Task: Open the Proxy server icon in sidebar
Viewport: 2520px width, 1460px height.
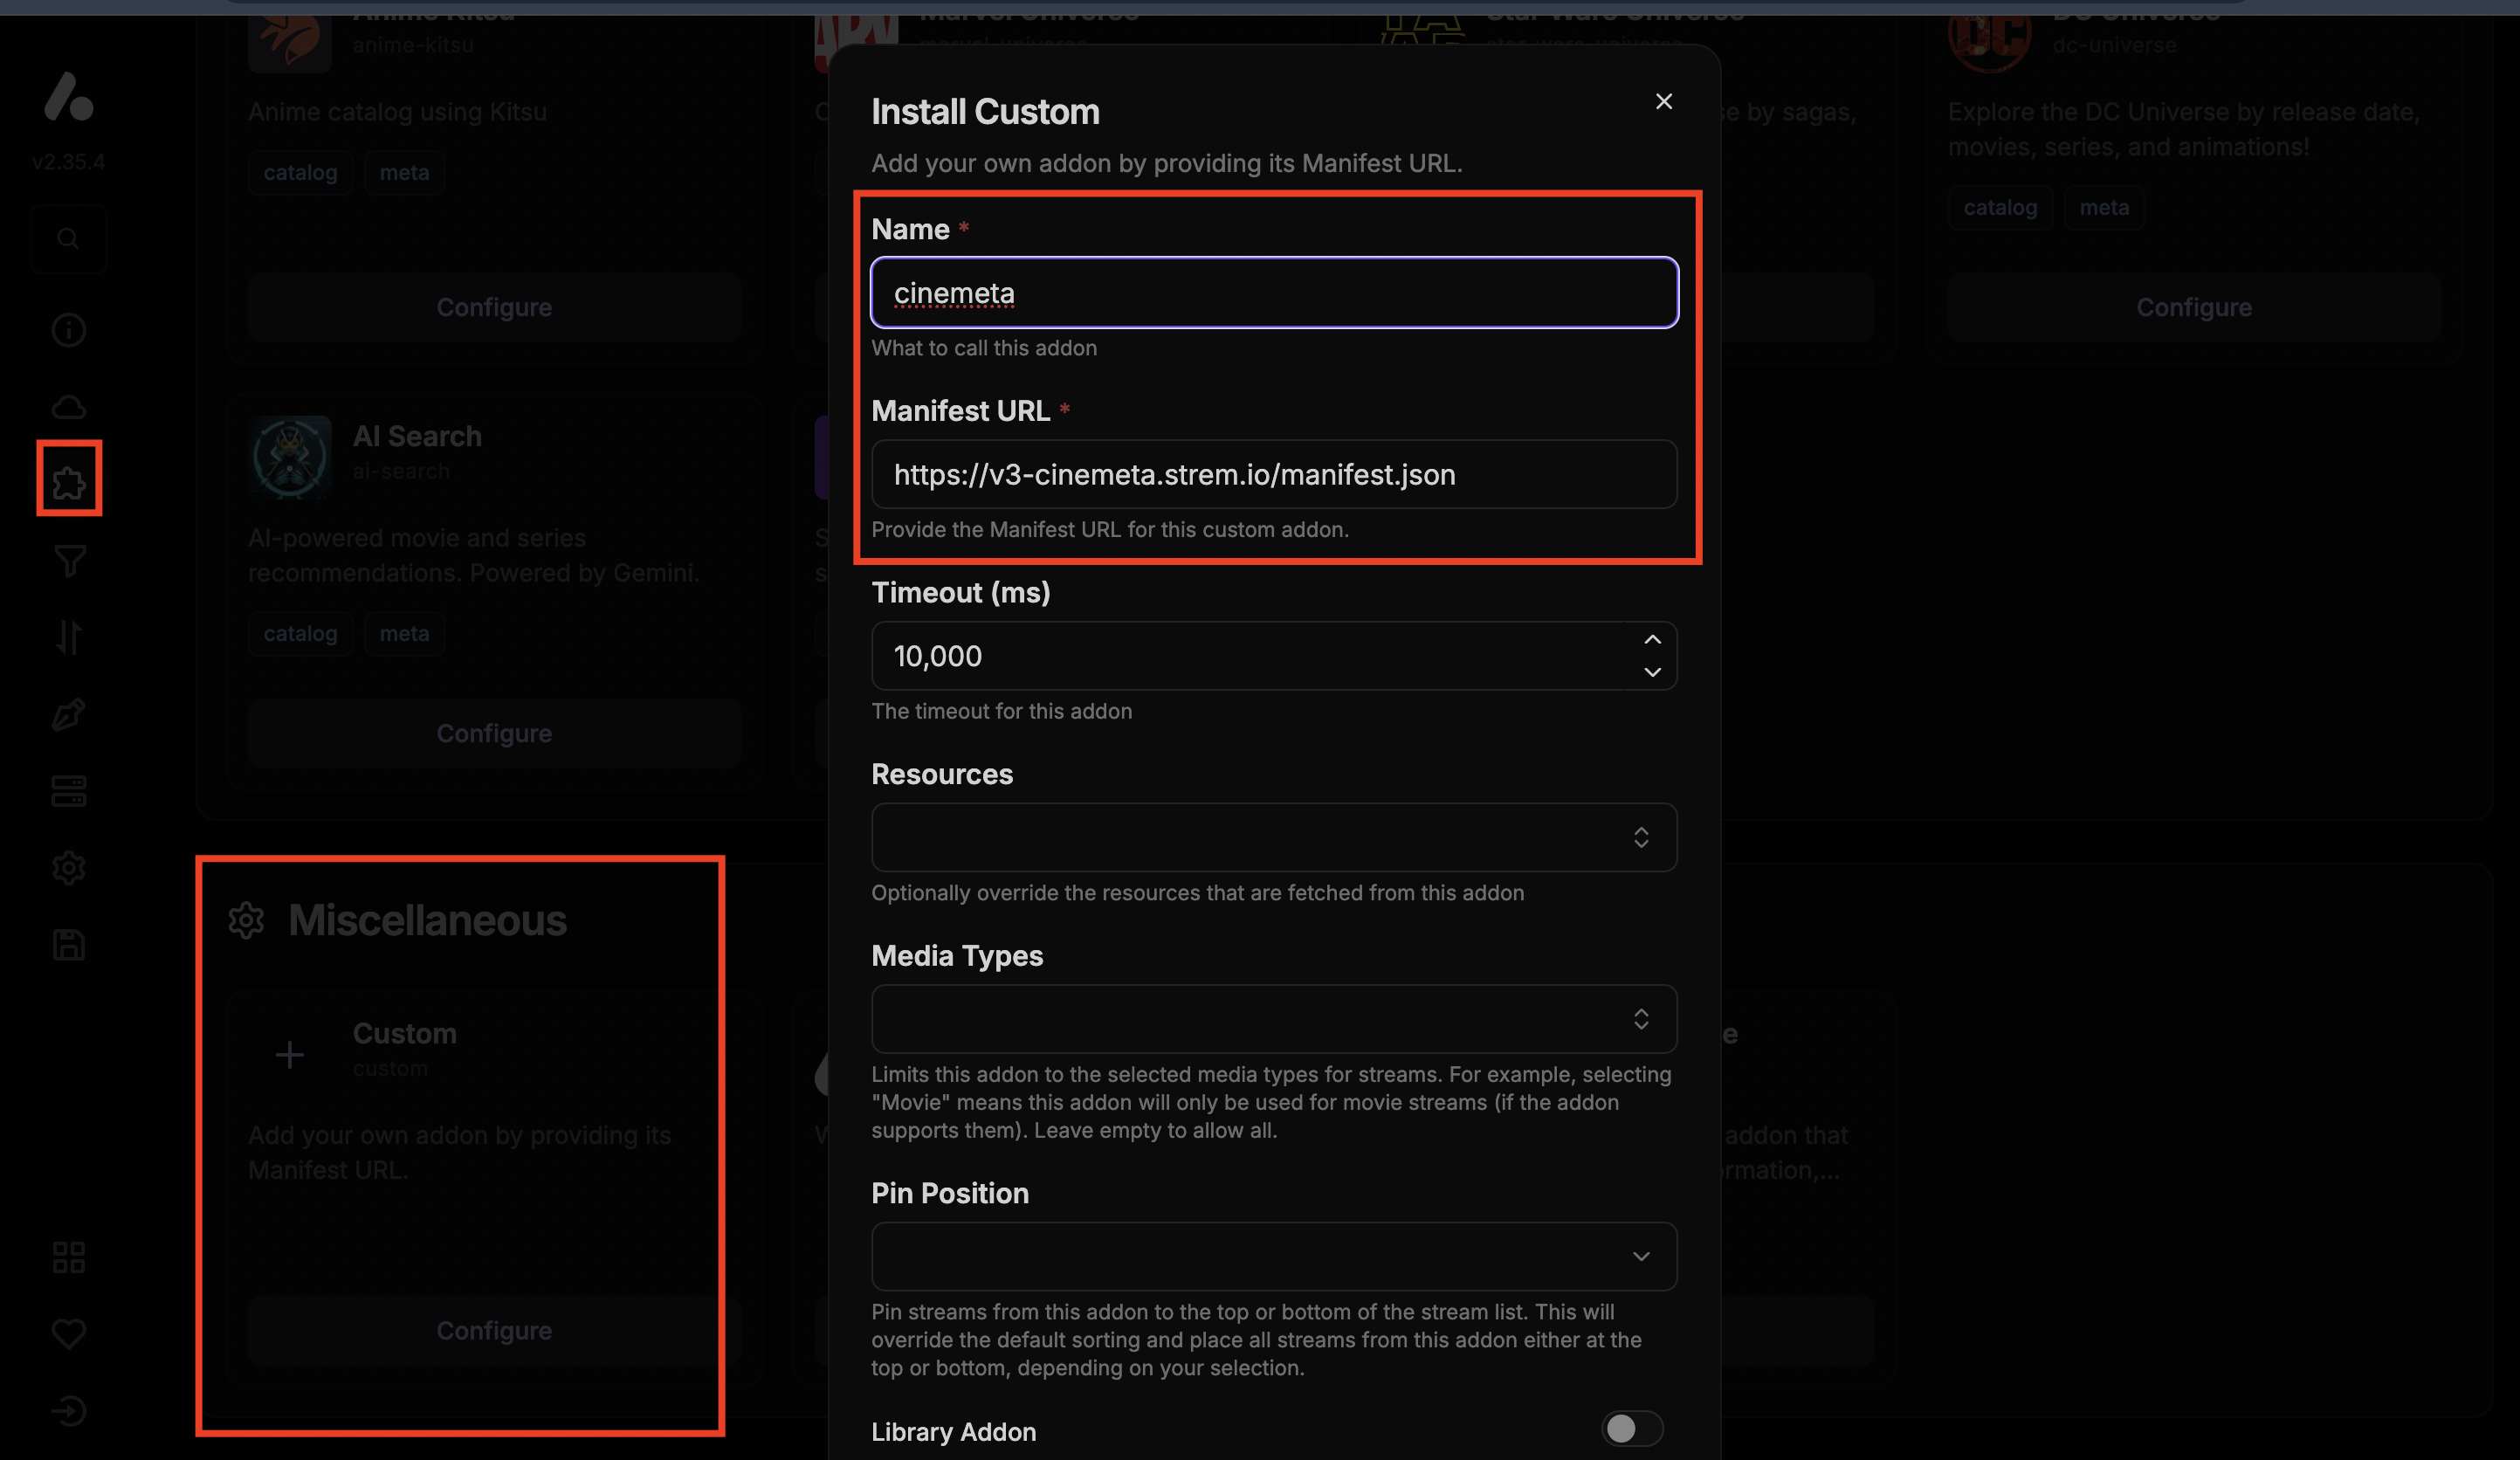Action: click(68, 791)
